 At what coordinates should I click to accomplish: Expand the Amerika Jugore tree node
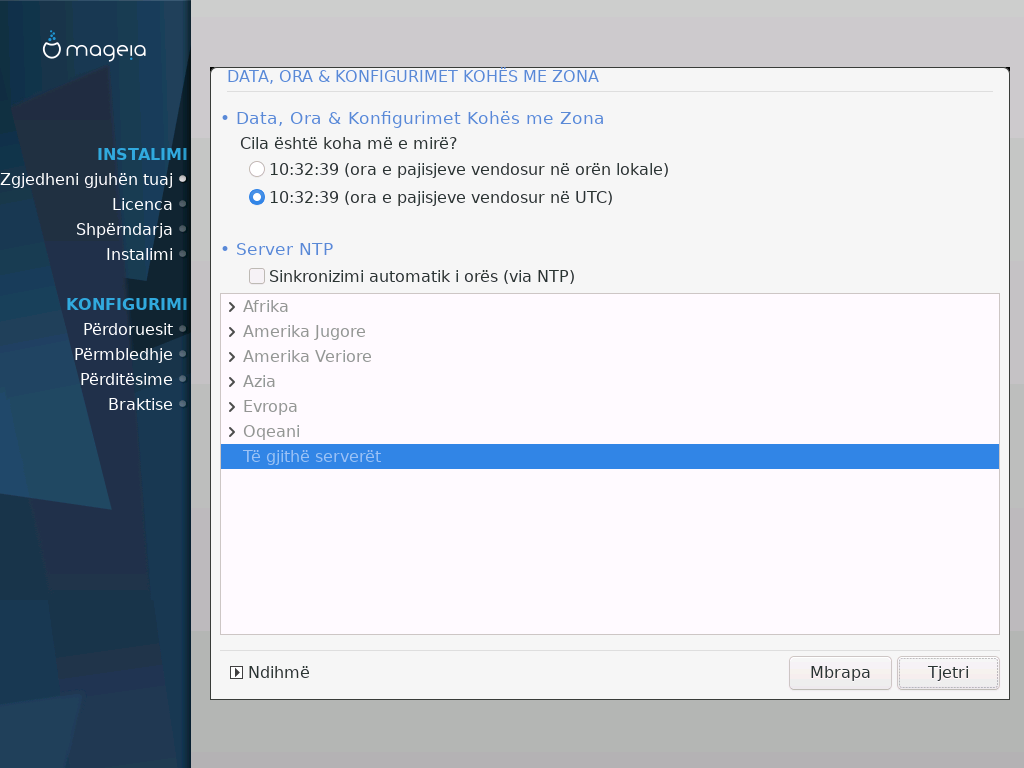232,332
